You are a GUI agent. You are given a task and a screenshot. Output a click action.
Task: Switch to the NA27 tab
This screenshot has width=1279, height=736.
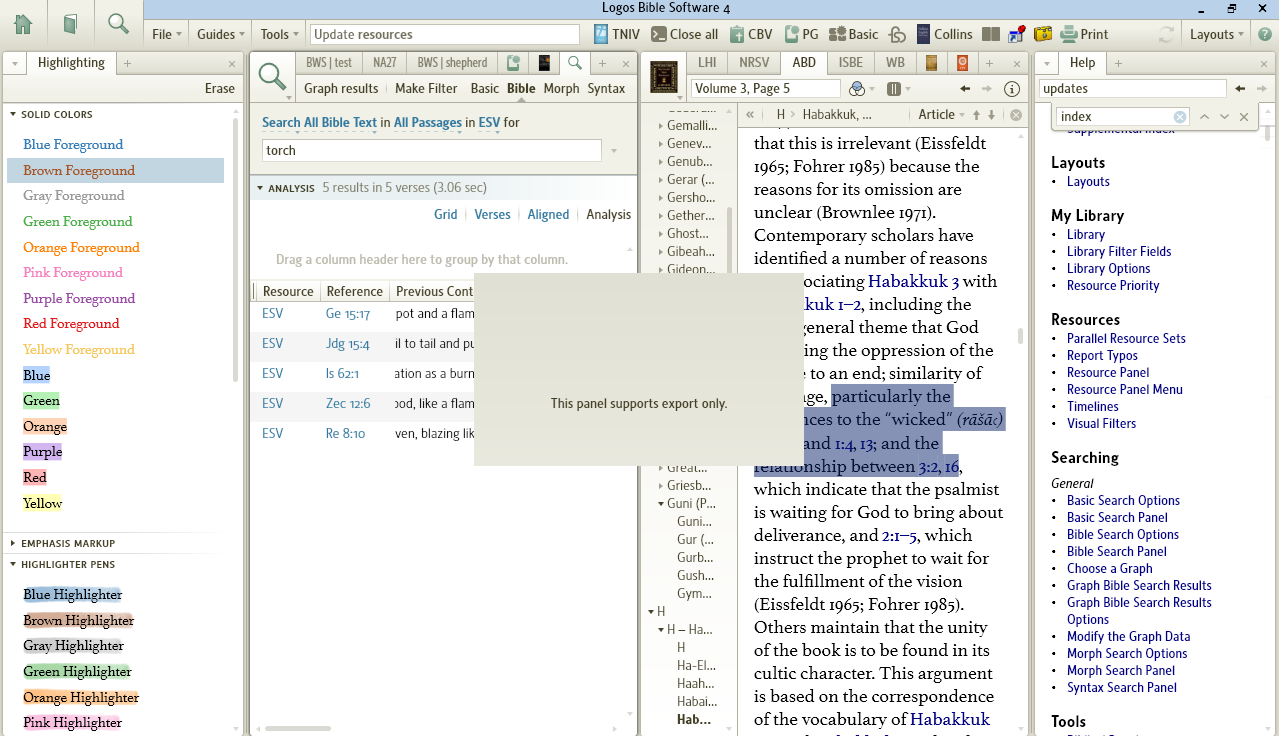coord(385,62)
